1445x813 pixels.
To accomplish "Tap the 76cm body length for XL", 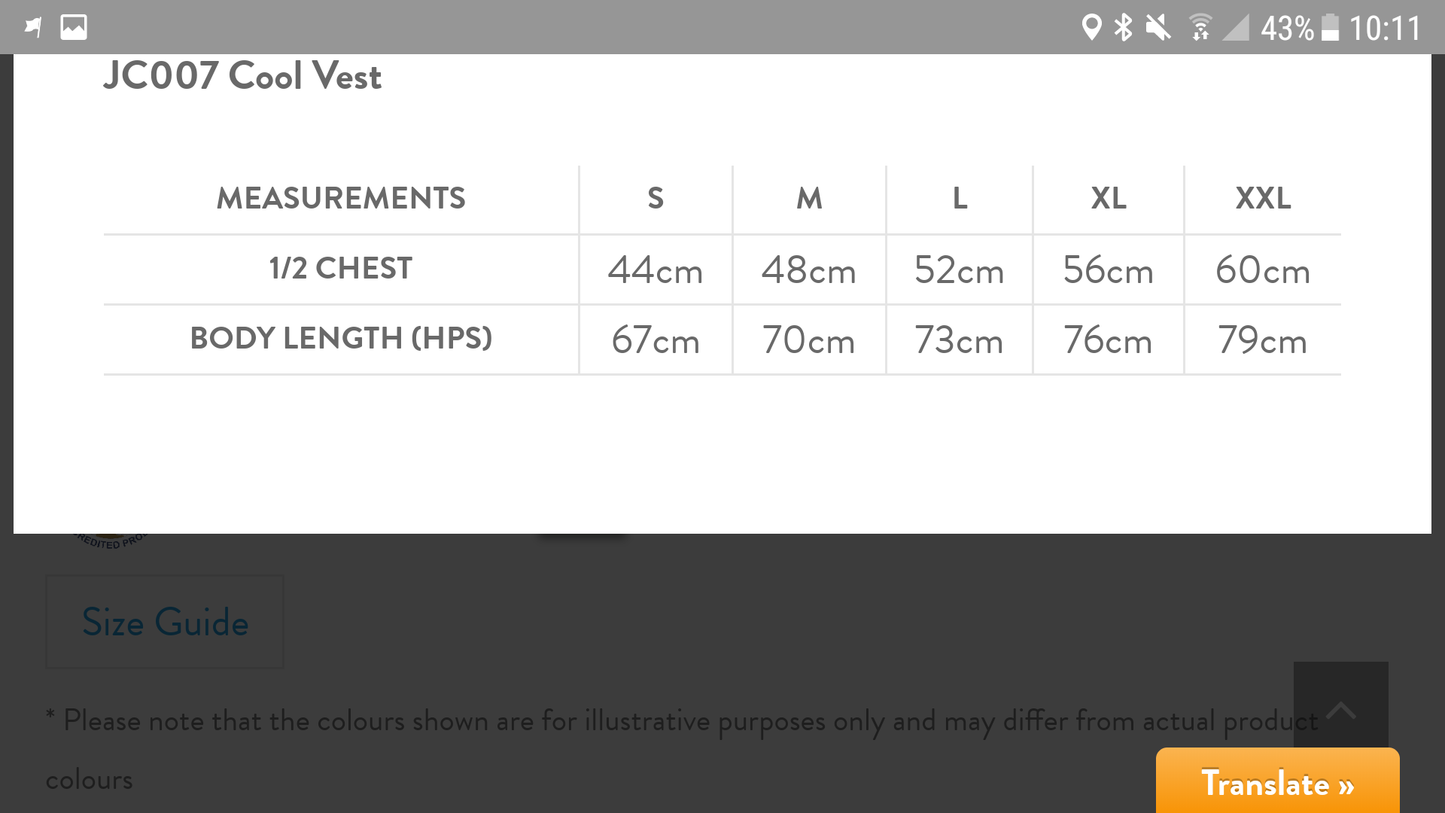I will [1108, 341].
